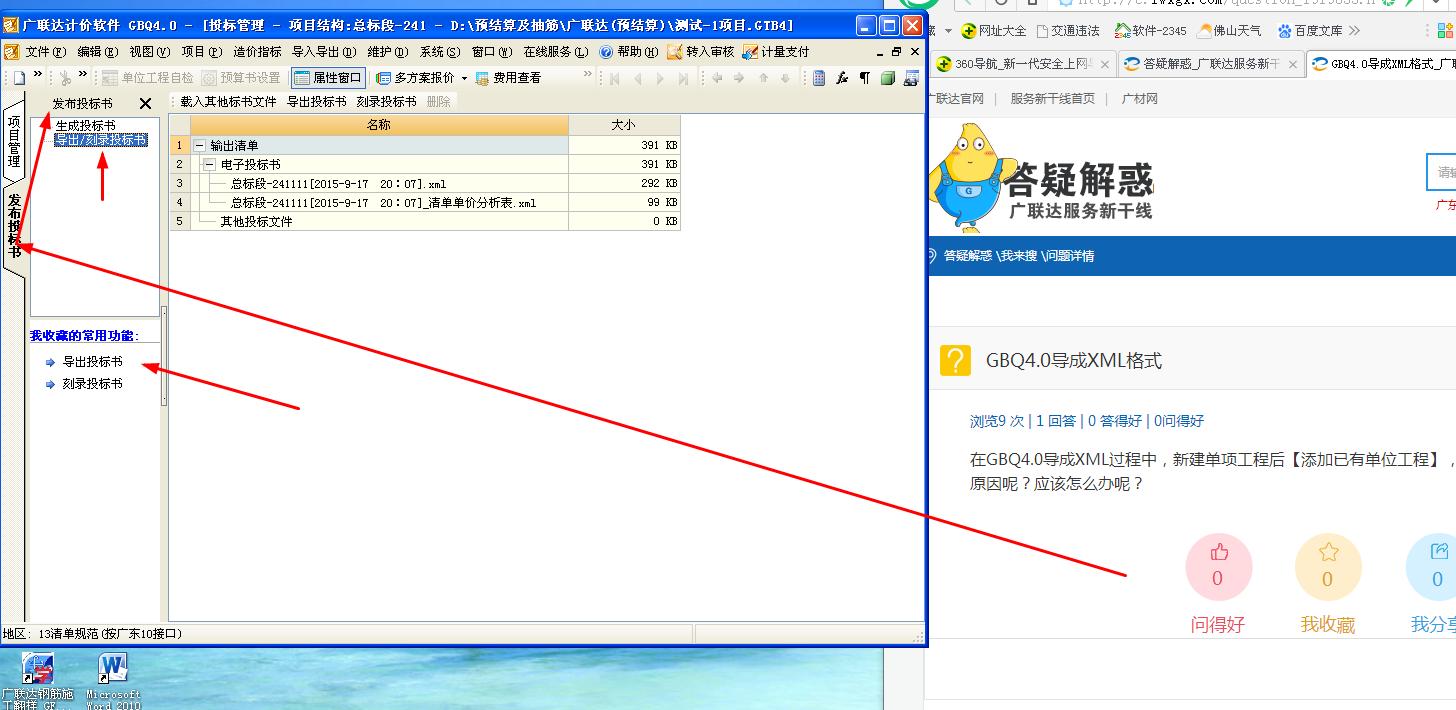Click the 预算书设置 toolbar button
1456x710 pixels.
click(241, 78)
